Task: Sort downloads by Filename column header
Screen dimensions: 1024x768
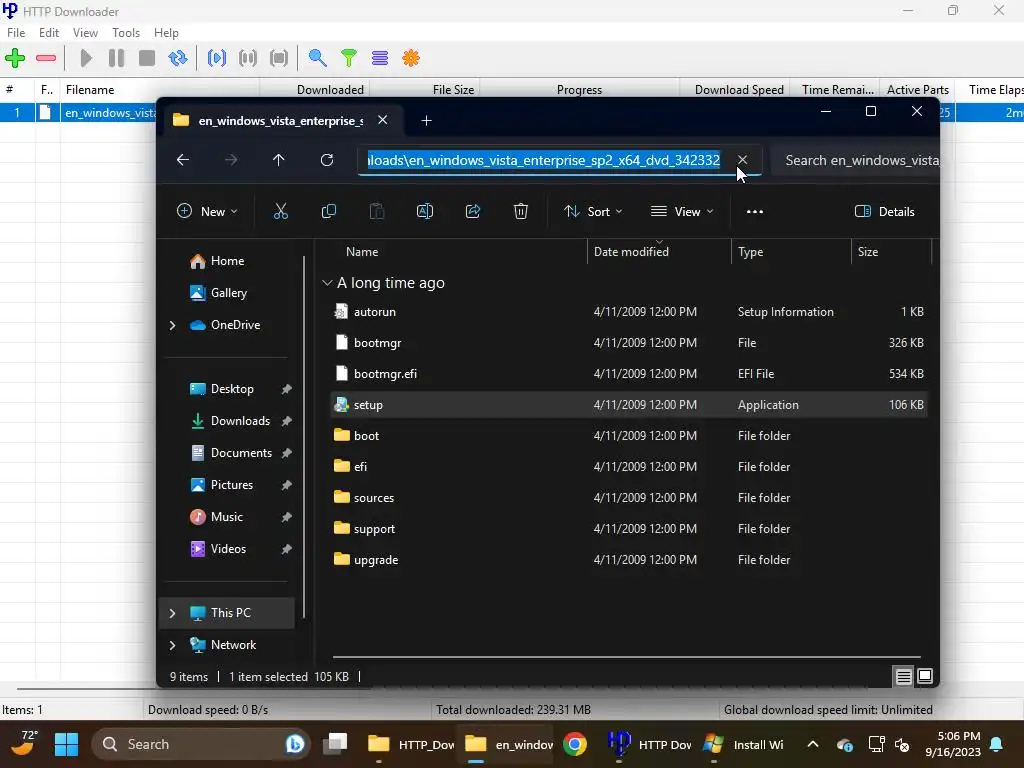Action: click(159, 89)
